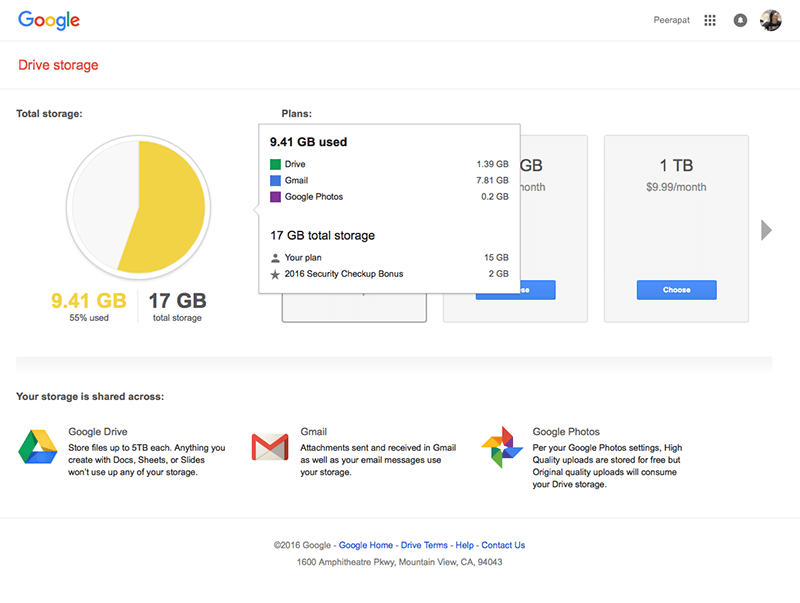Click the 15 GB plan value
This screenshot has width=800, height=603.
coord(496,258)
